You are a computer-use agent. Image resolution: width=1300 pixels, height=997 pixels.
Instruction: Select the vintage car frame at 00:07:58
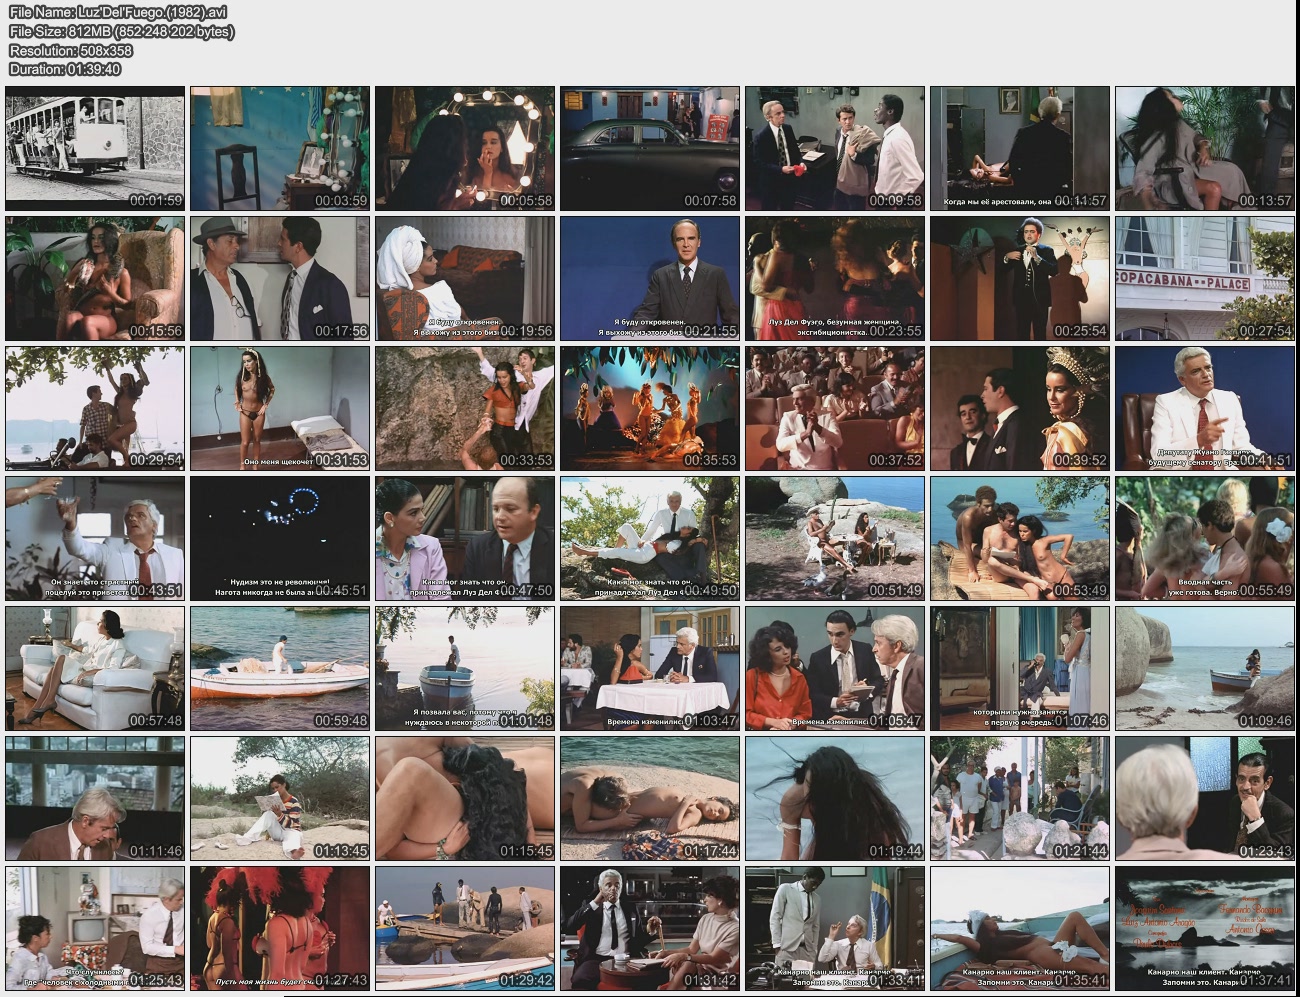click(650, 148)
